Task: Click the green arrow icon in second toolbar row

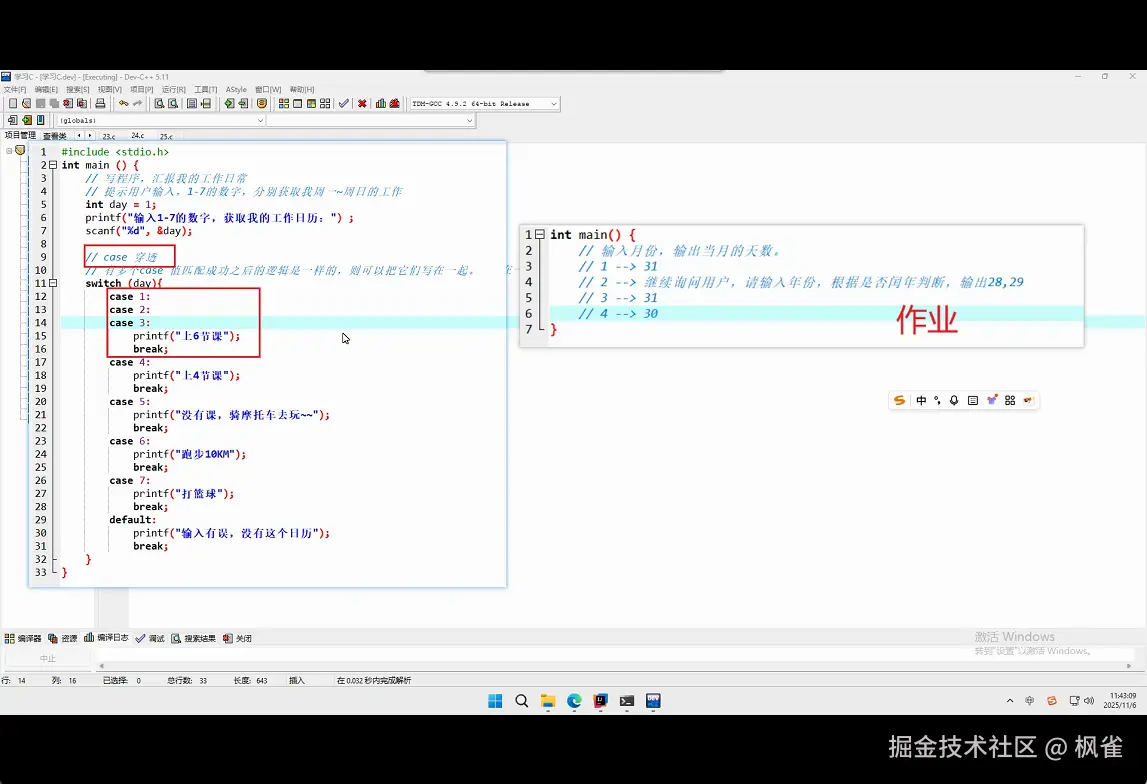Action: 26,120
